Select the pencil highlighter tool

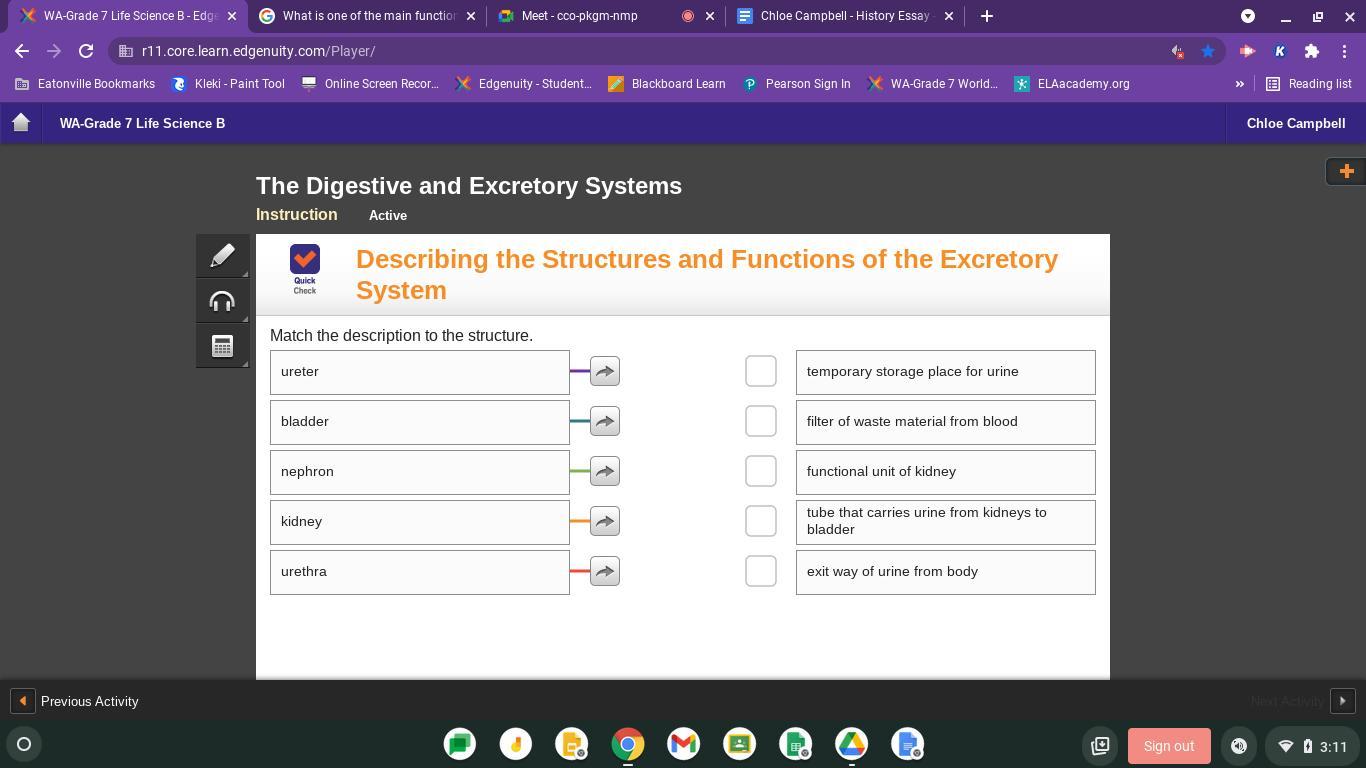[222, 256]
